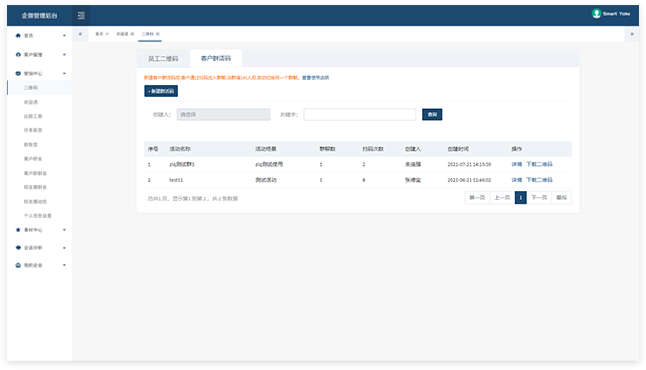Open 朋友圈动态 in the sidebar
The height and width of the screenshot is (370, 646).
point(35,201)
